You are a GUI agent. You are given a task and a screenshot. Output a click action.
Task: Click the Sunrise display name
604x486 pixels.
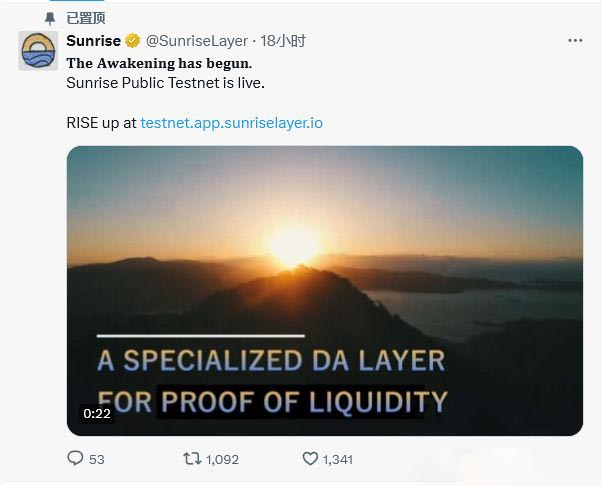(x=94, y=40)
